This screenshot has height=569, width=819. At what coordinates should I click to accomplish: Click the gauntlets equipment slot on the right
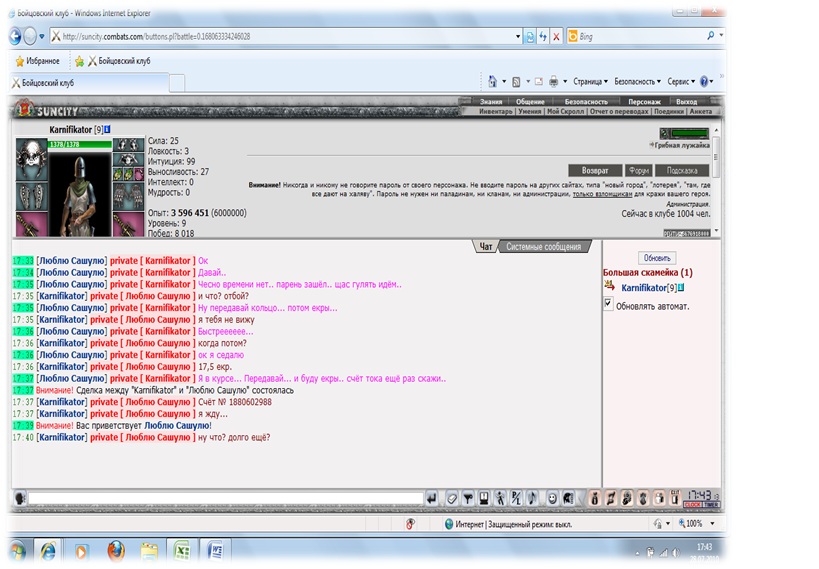(x=128, y=195)
